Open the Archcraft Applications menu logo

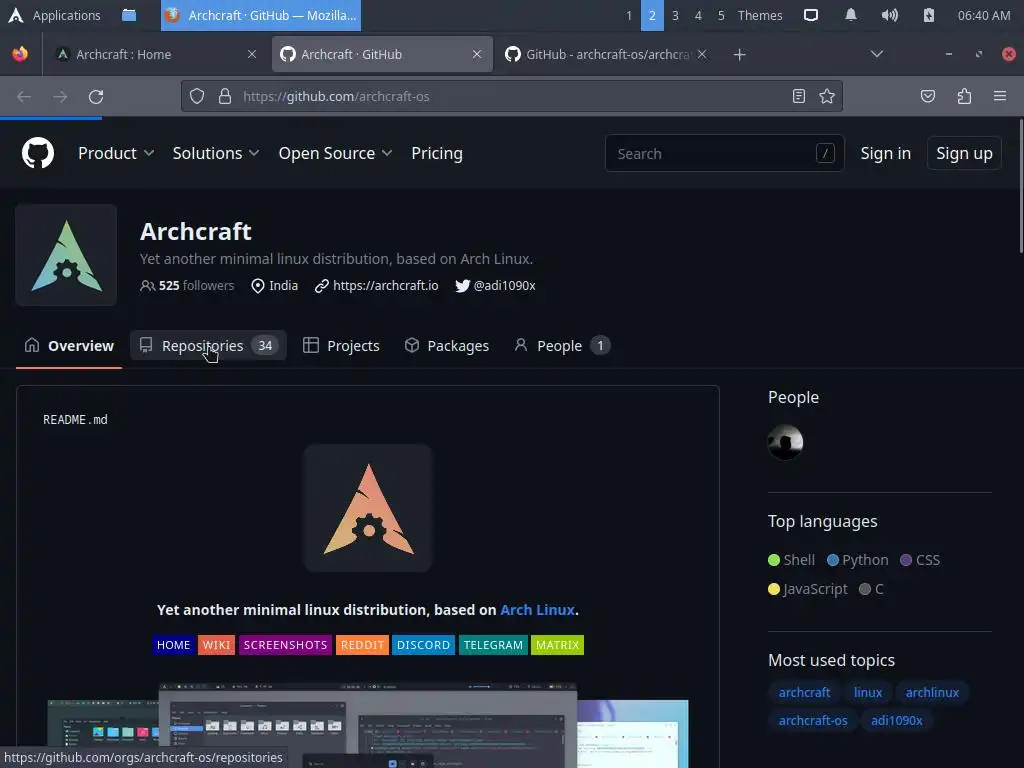click(x=16, y=15)
